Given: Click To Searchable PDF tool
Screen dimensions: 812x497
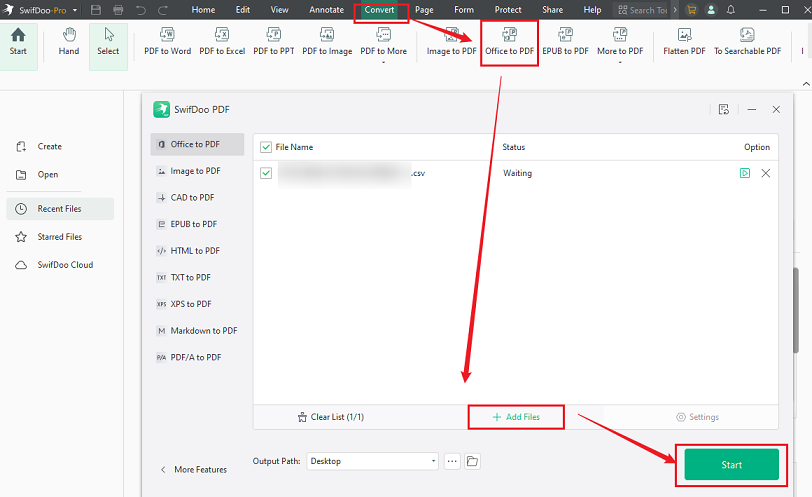Looking at the screenshot, I should [747, 42].
